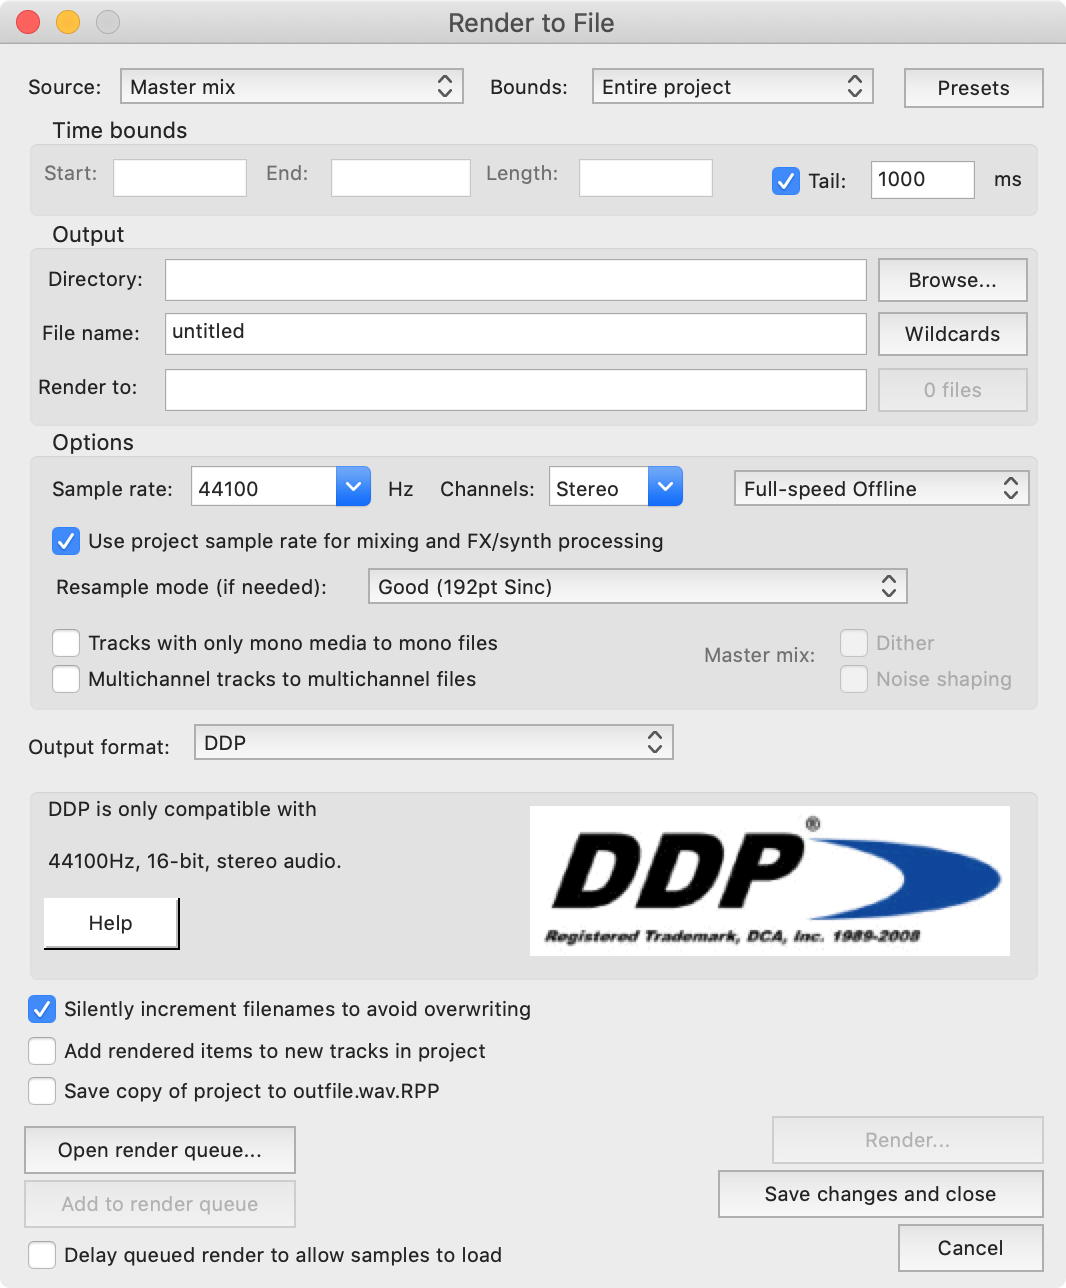
Task: Open the Full-speed Offline render speed dropdown
Action: [881, 489]
